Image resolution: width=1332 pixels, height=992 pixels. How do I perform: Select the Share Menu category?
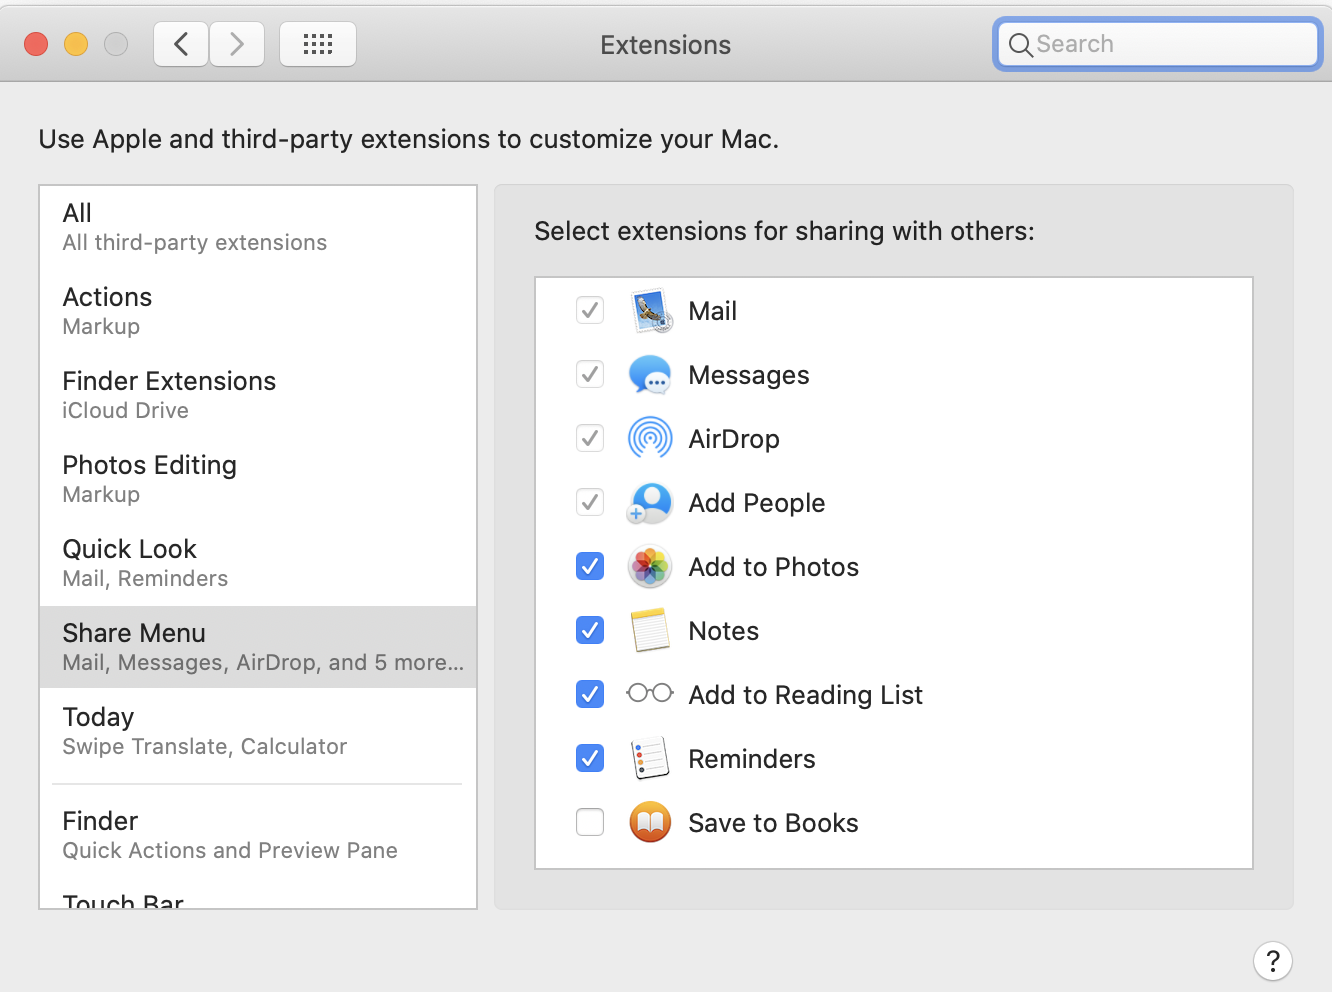pos(258,648)
